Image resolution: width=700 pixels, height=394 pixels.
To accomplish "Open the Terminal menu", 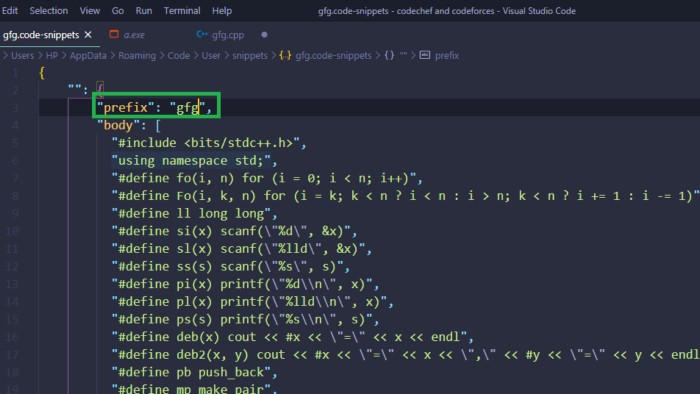I will (x=182, y=11).
